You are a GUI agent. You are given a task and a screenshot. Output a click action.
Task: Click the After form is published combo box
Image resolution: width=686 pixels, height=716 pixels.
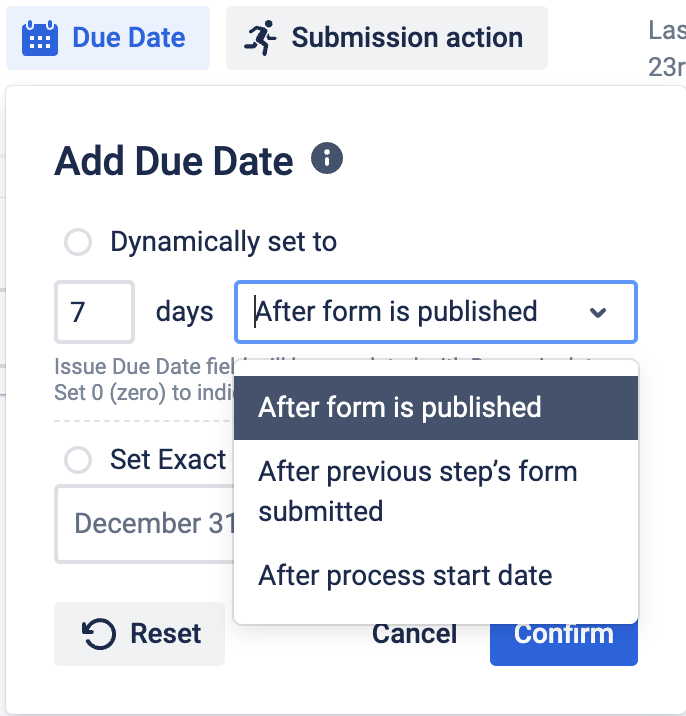coord(420,312)
